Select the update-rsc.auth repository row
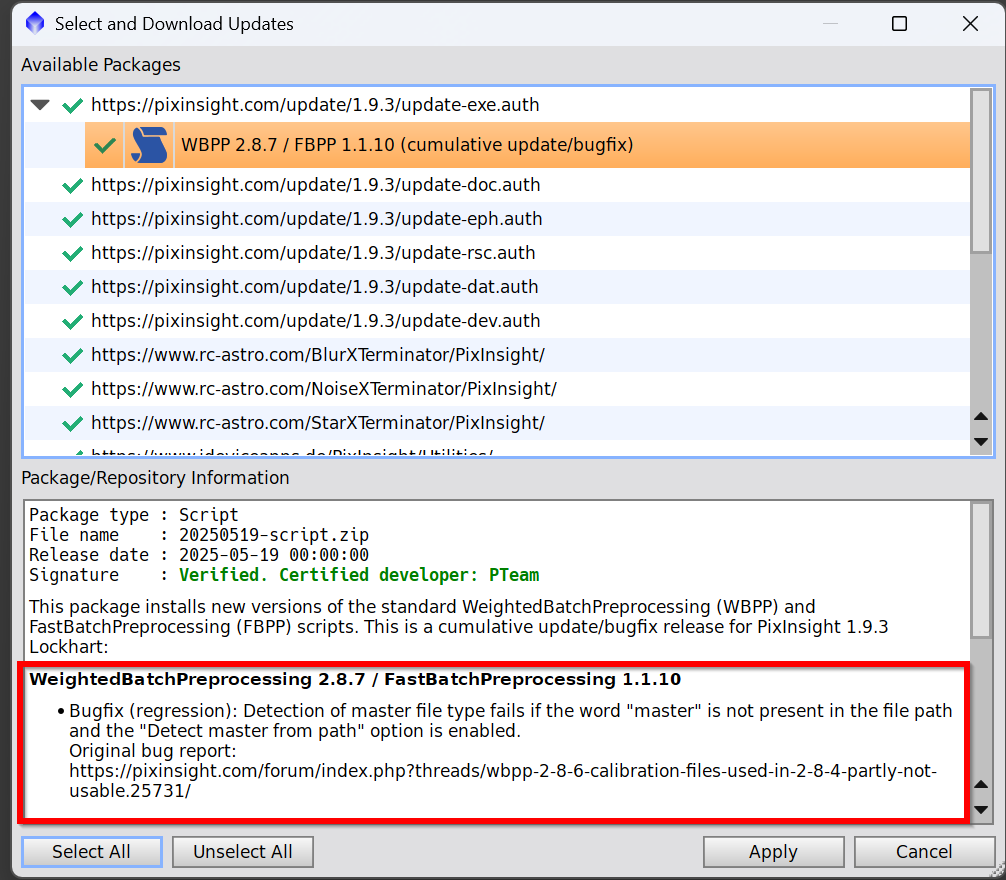The height and width of the screenshot is (880, 1006). [497, 253]
